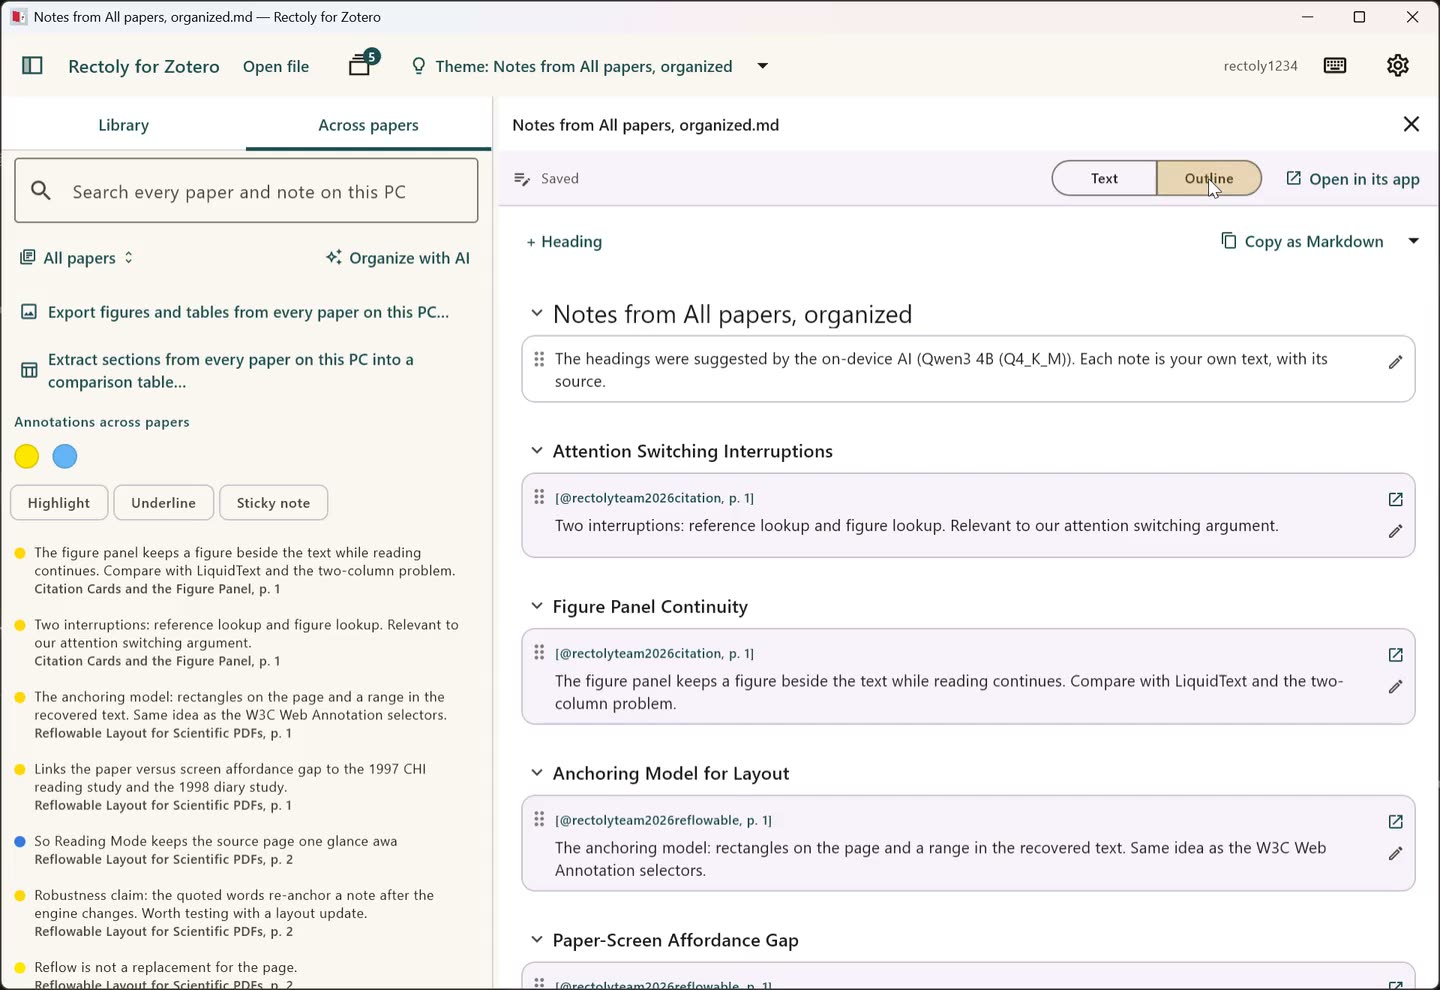Edit the Anchoring Model for Layout note
Screen dimensions: 1440x990
(1395, 854)
